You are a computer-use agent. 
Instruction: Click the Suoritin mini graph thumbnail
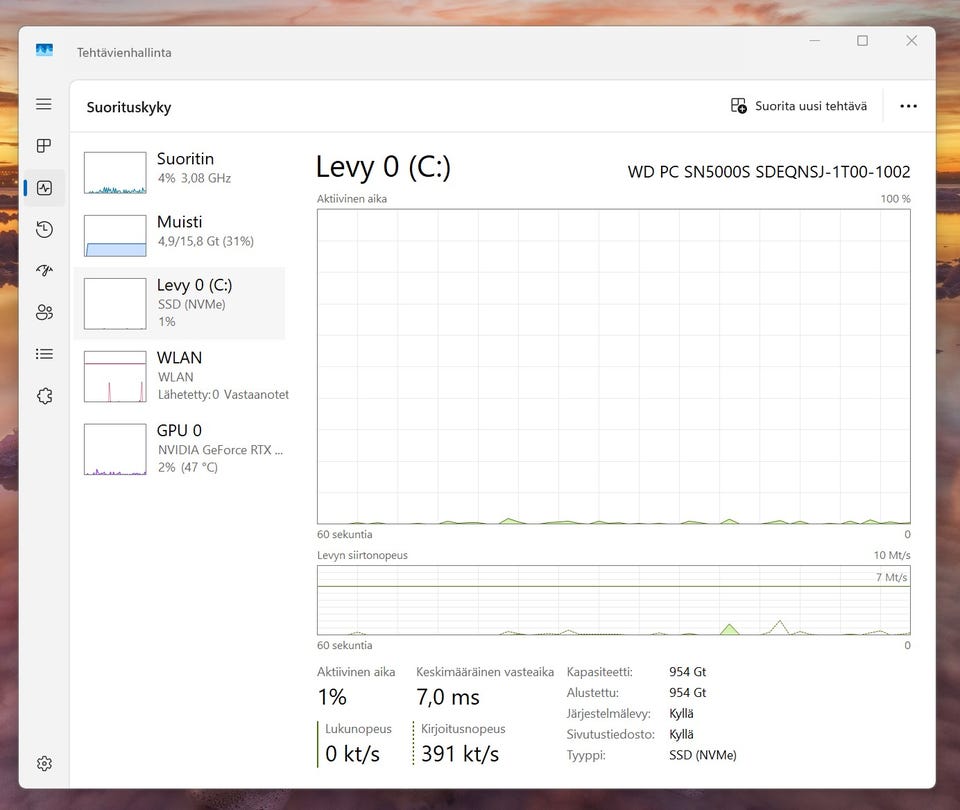pyautogui.click(x=115, y=173)
